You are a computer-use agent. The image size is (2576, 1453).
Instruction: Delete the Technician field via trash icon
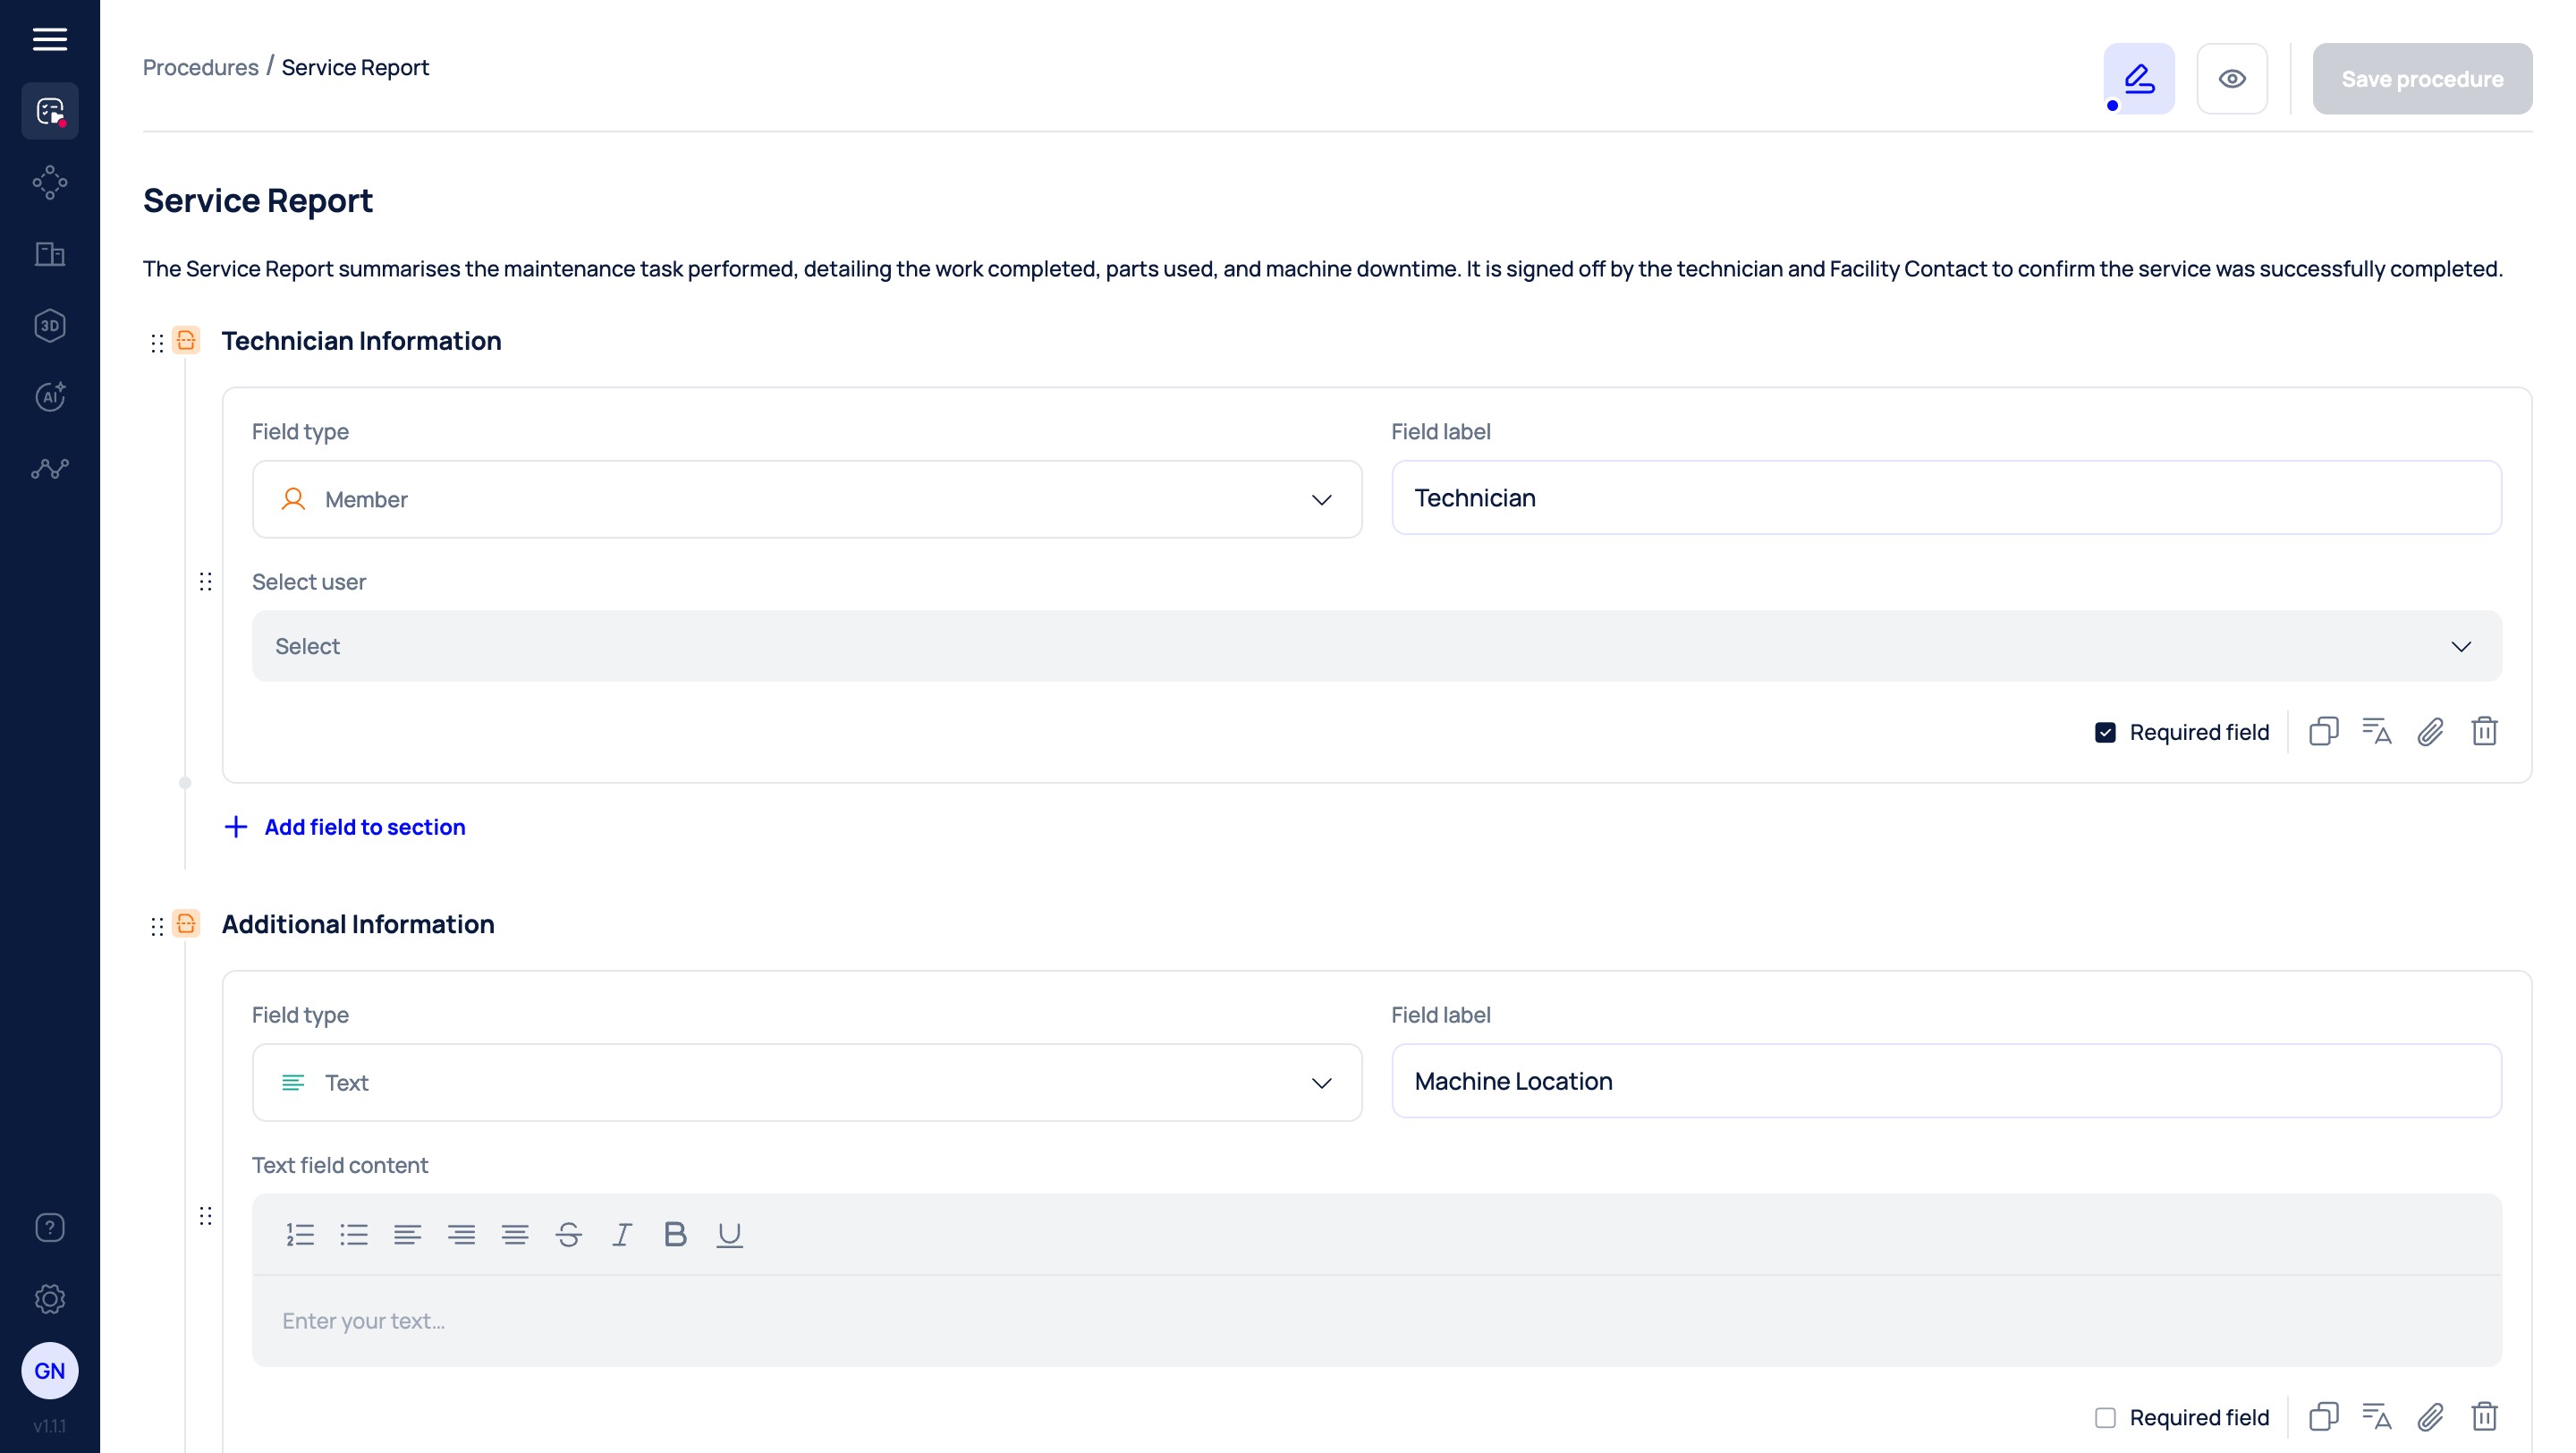click(x=2484, y=732)
